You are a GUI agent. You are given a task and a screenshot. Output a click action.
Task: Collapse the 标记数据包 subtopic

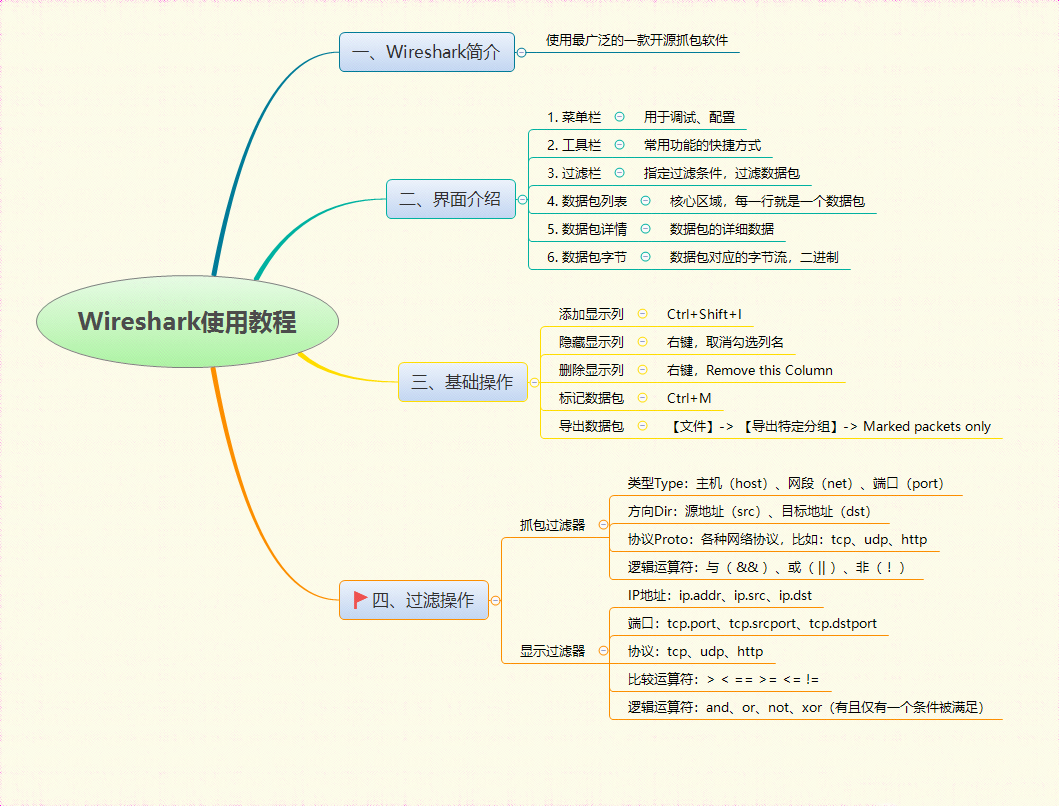tap(643, 398)
